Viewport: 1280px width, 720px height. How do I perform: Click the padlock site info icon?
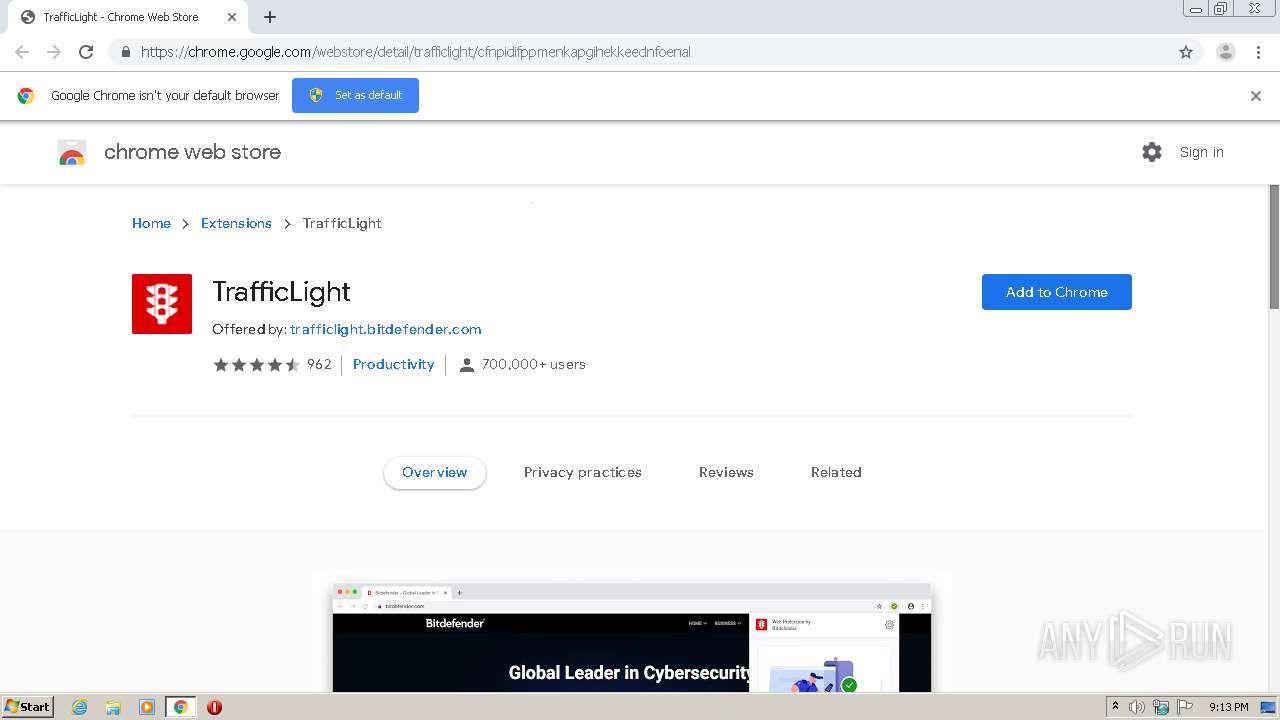tap(125, 52)
